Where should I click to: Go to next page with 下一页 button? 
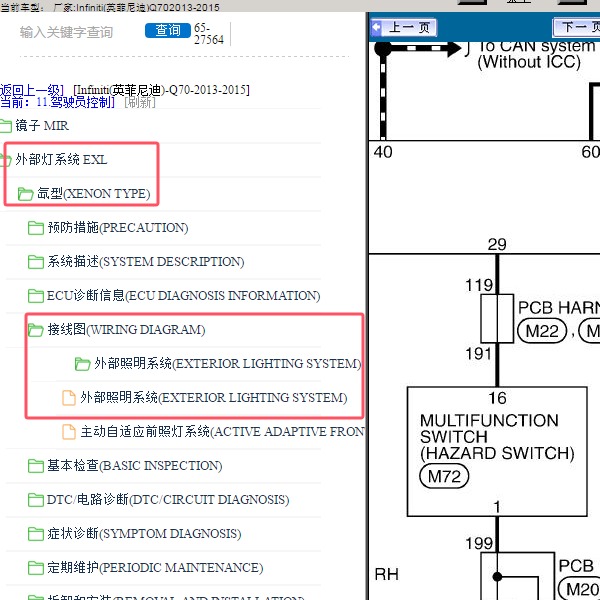577,28
